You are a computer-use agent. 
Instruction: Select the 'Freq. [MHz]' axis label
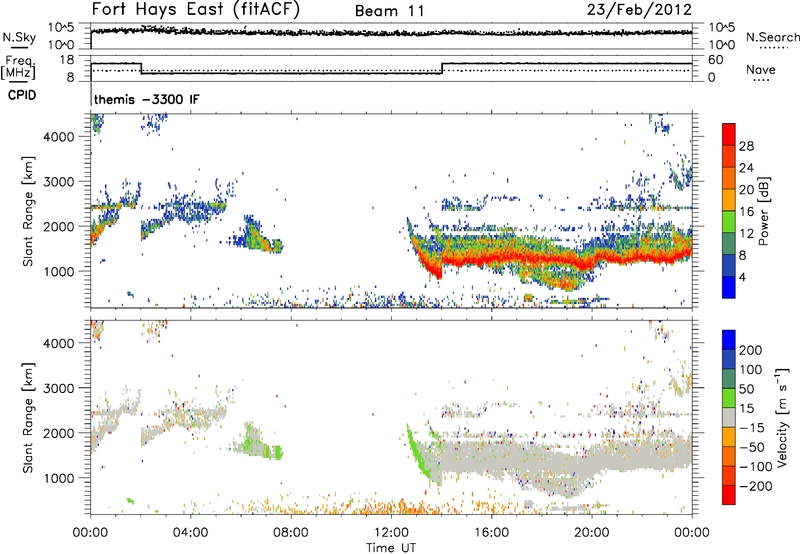tap(19, 67)
